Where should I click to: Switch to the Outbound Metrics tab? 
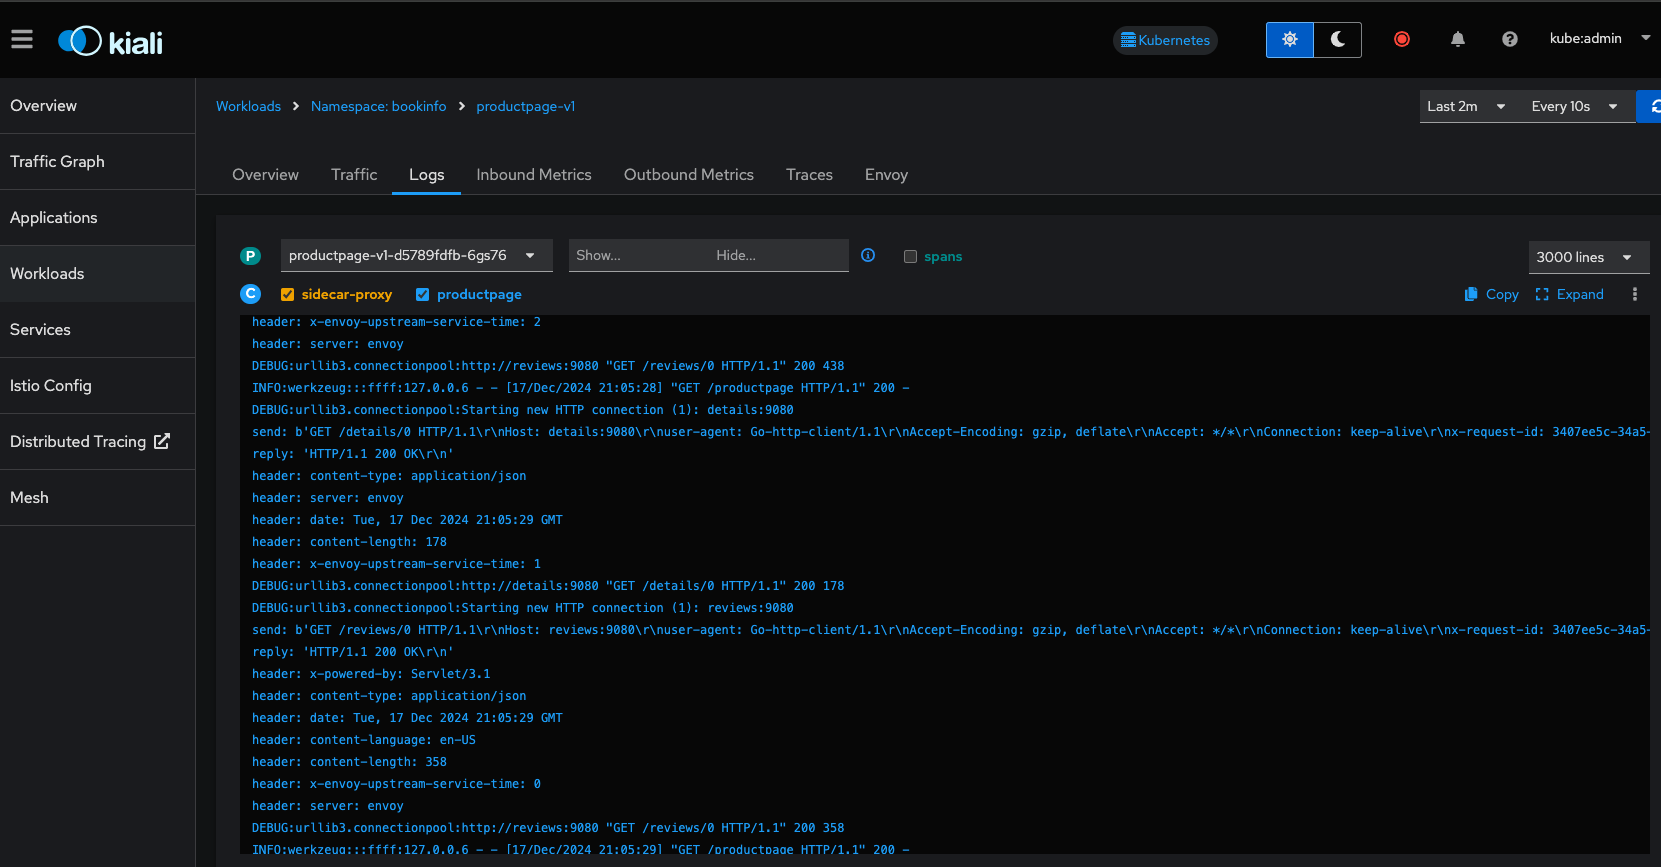[689, 174]
